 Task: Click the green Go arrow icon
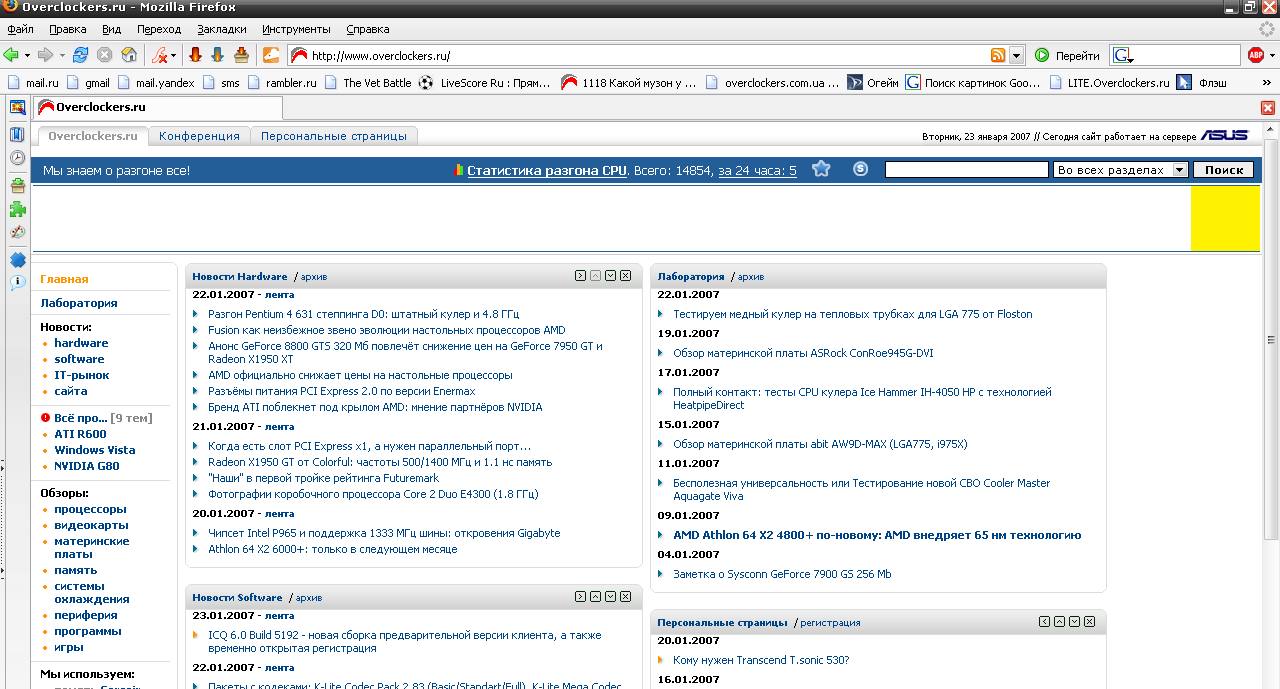pos(1042,56)
